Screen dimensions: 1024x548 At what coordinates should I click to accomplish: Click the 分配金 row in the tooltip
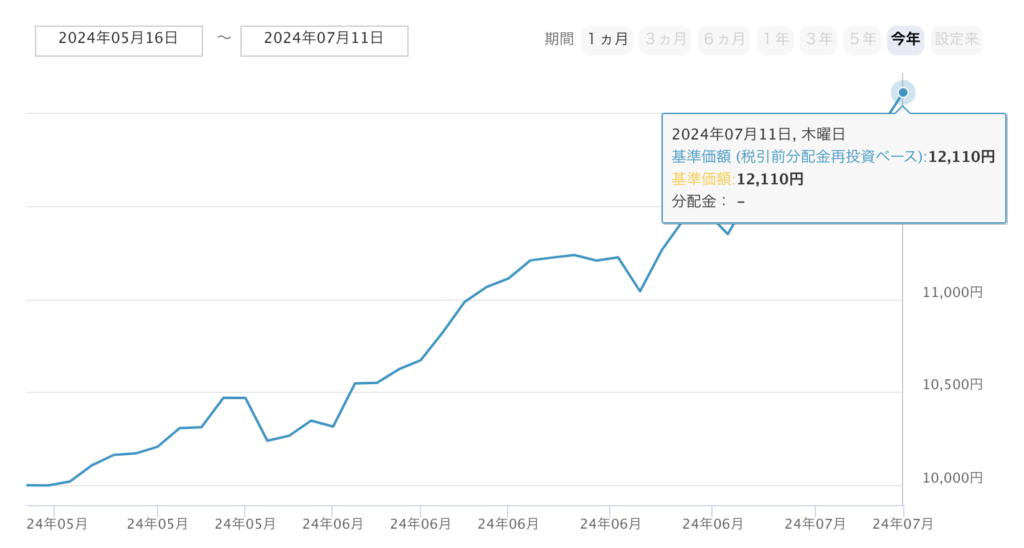pos(708,201)
